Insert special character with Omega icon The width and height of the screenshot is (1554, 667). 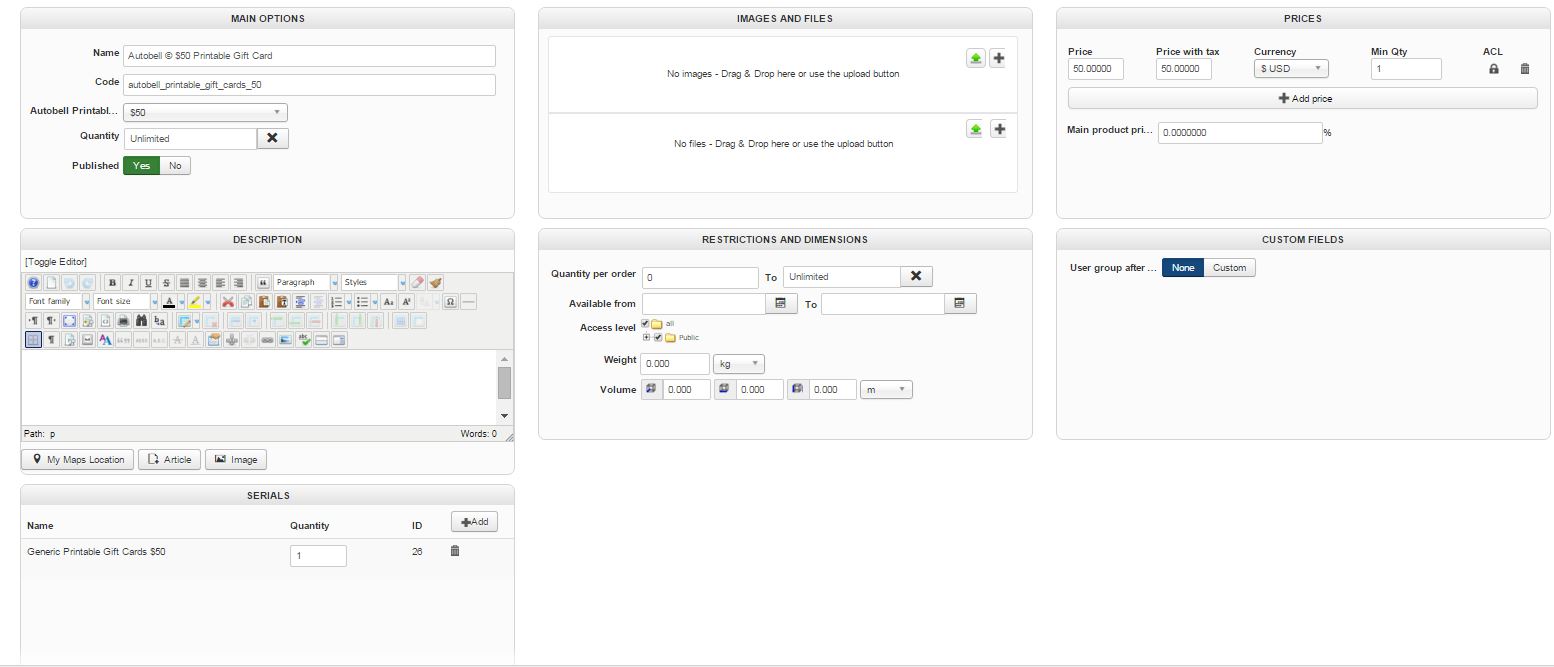tap(450, 302)
